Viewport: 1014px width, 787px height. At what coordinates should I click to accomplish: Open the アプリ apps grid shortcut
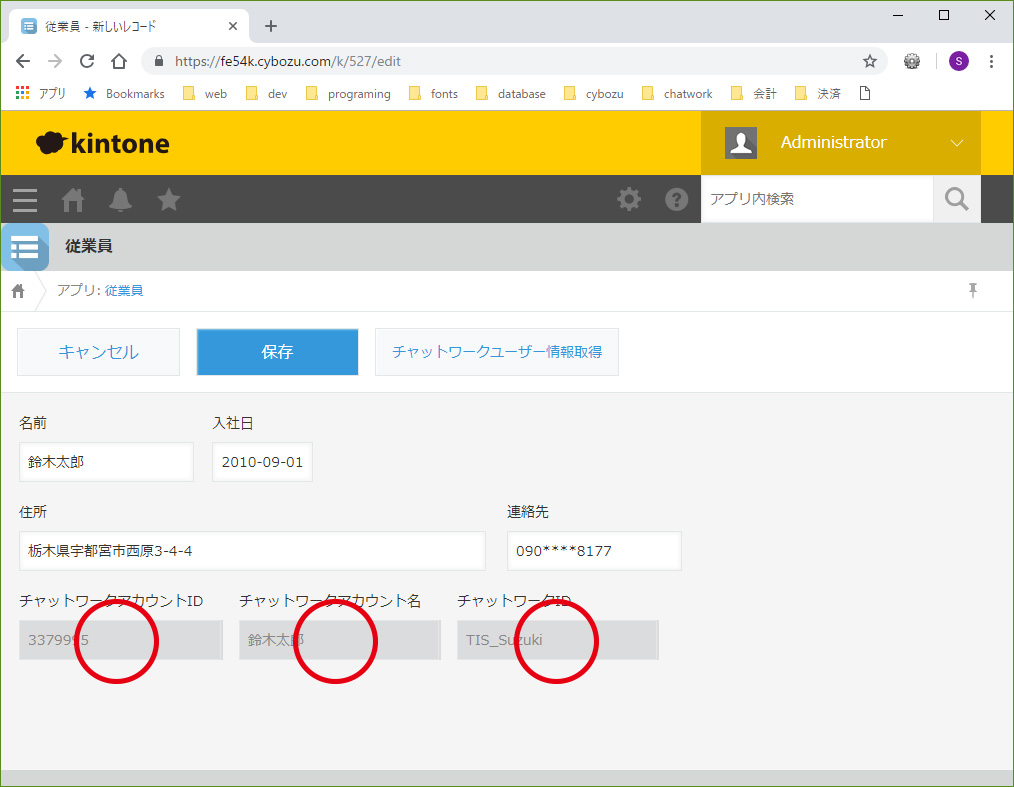40,94
